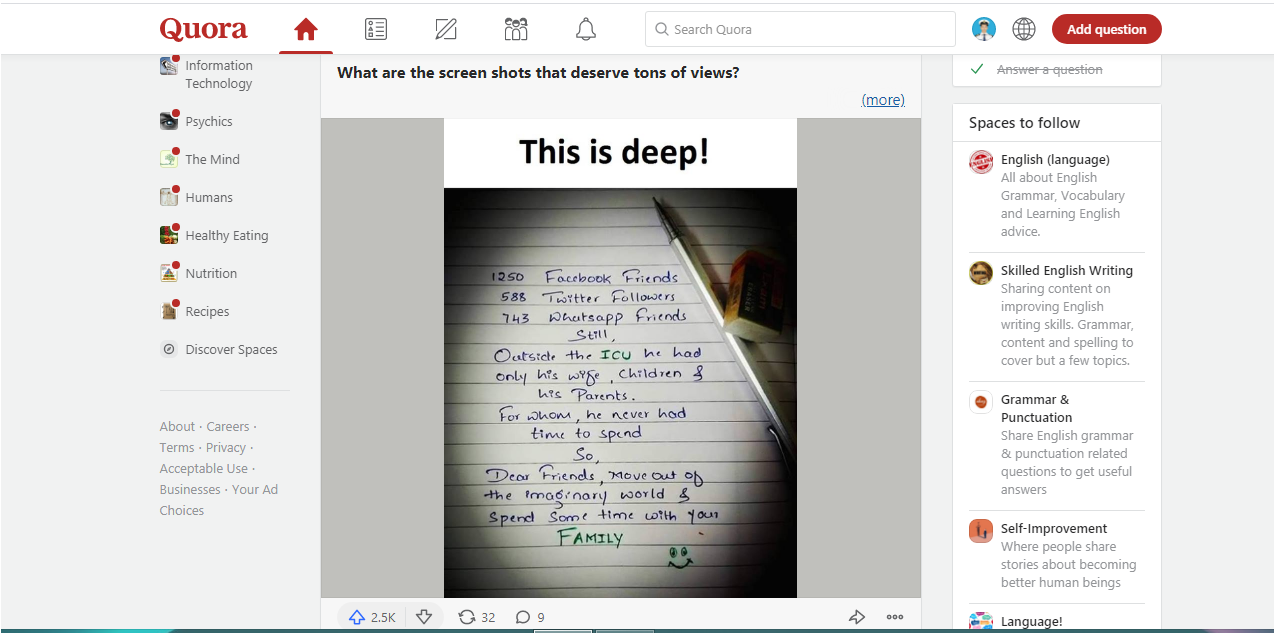Screen dimensions: 1275x634
Task: Open the Notifications bell icon
Action: coord(586,29)
